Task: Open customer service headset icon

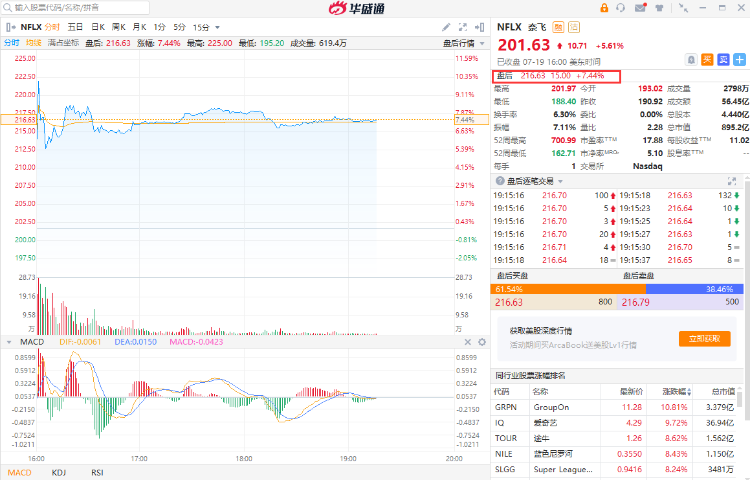Action: coord(620,8)
